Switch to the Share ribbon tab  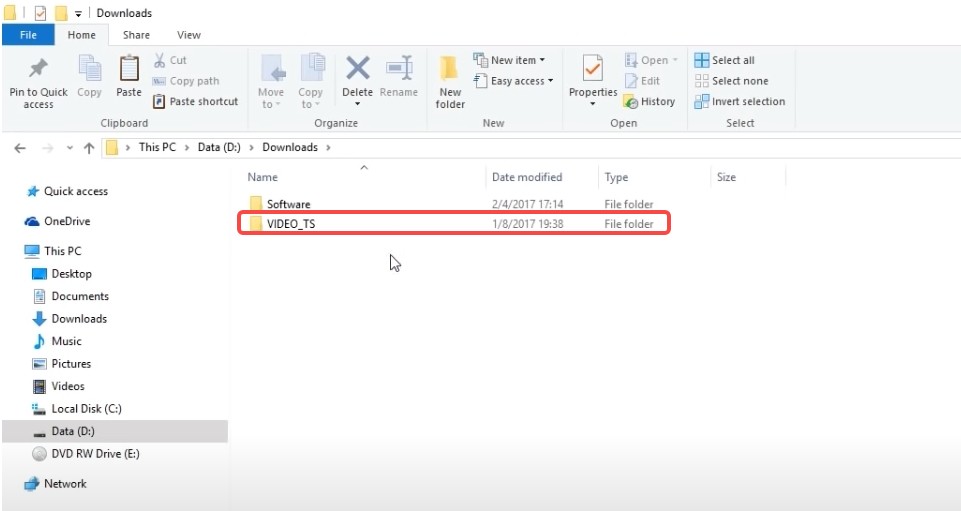coord(136,35)
